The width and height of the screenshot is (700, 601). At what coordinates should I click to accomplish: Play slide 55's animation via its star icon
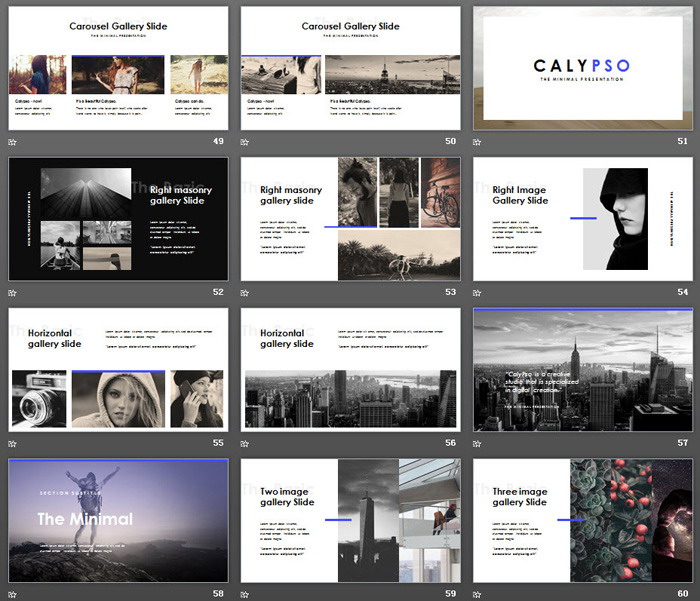(13, 443)
